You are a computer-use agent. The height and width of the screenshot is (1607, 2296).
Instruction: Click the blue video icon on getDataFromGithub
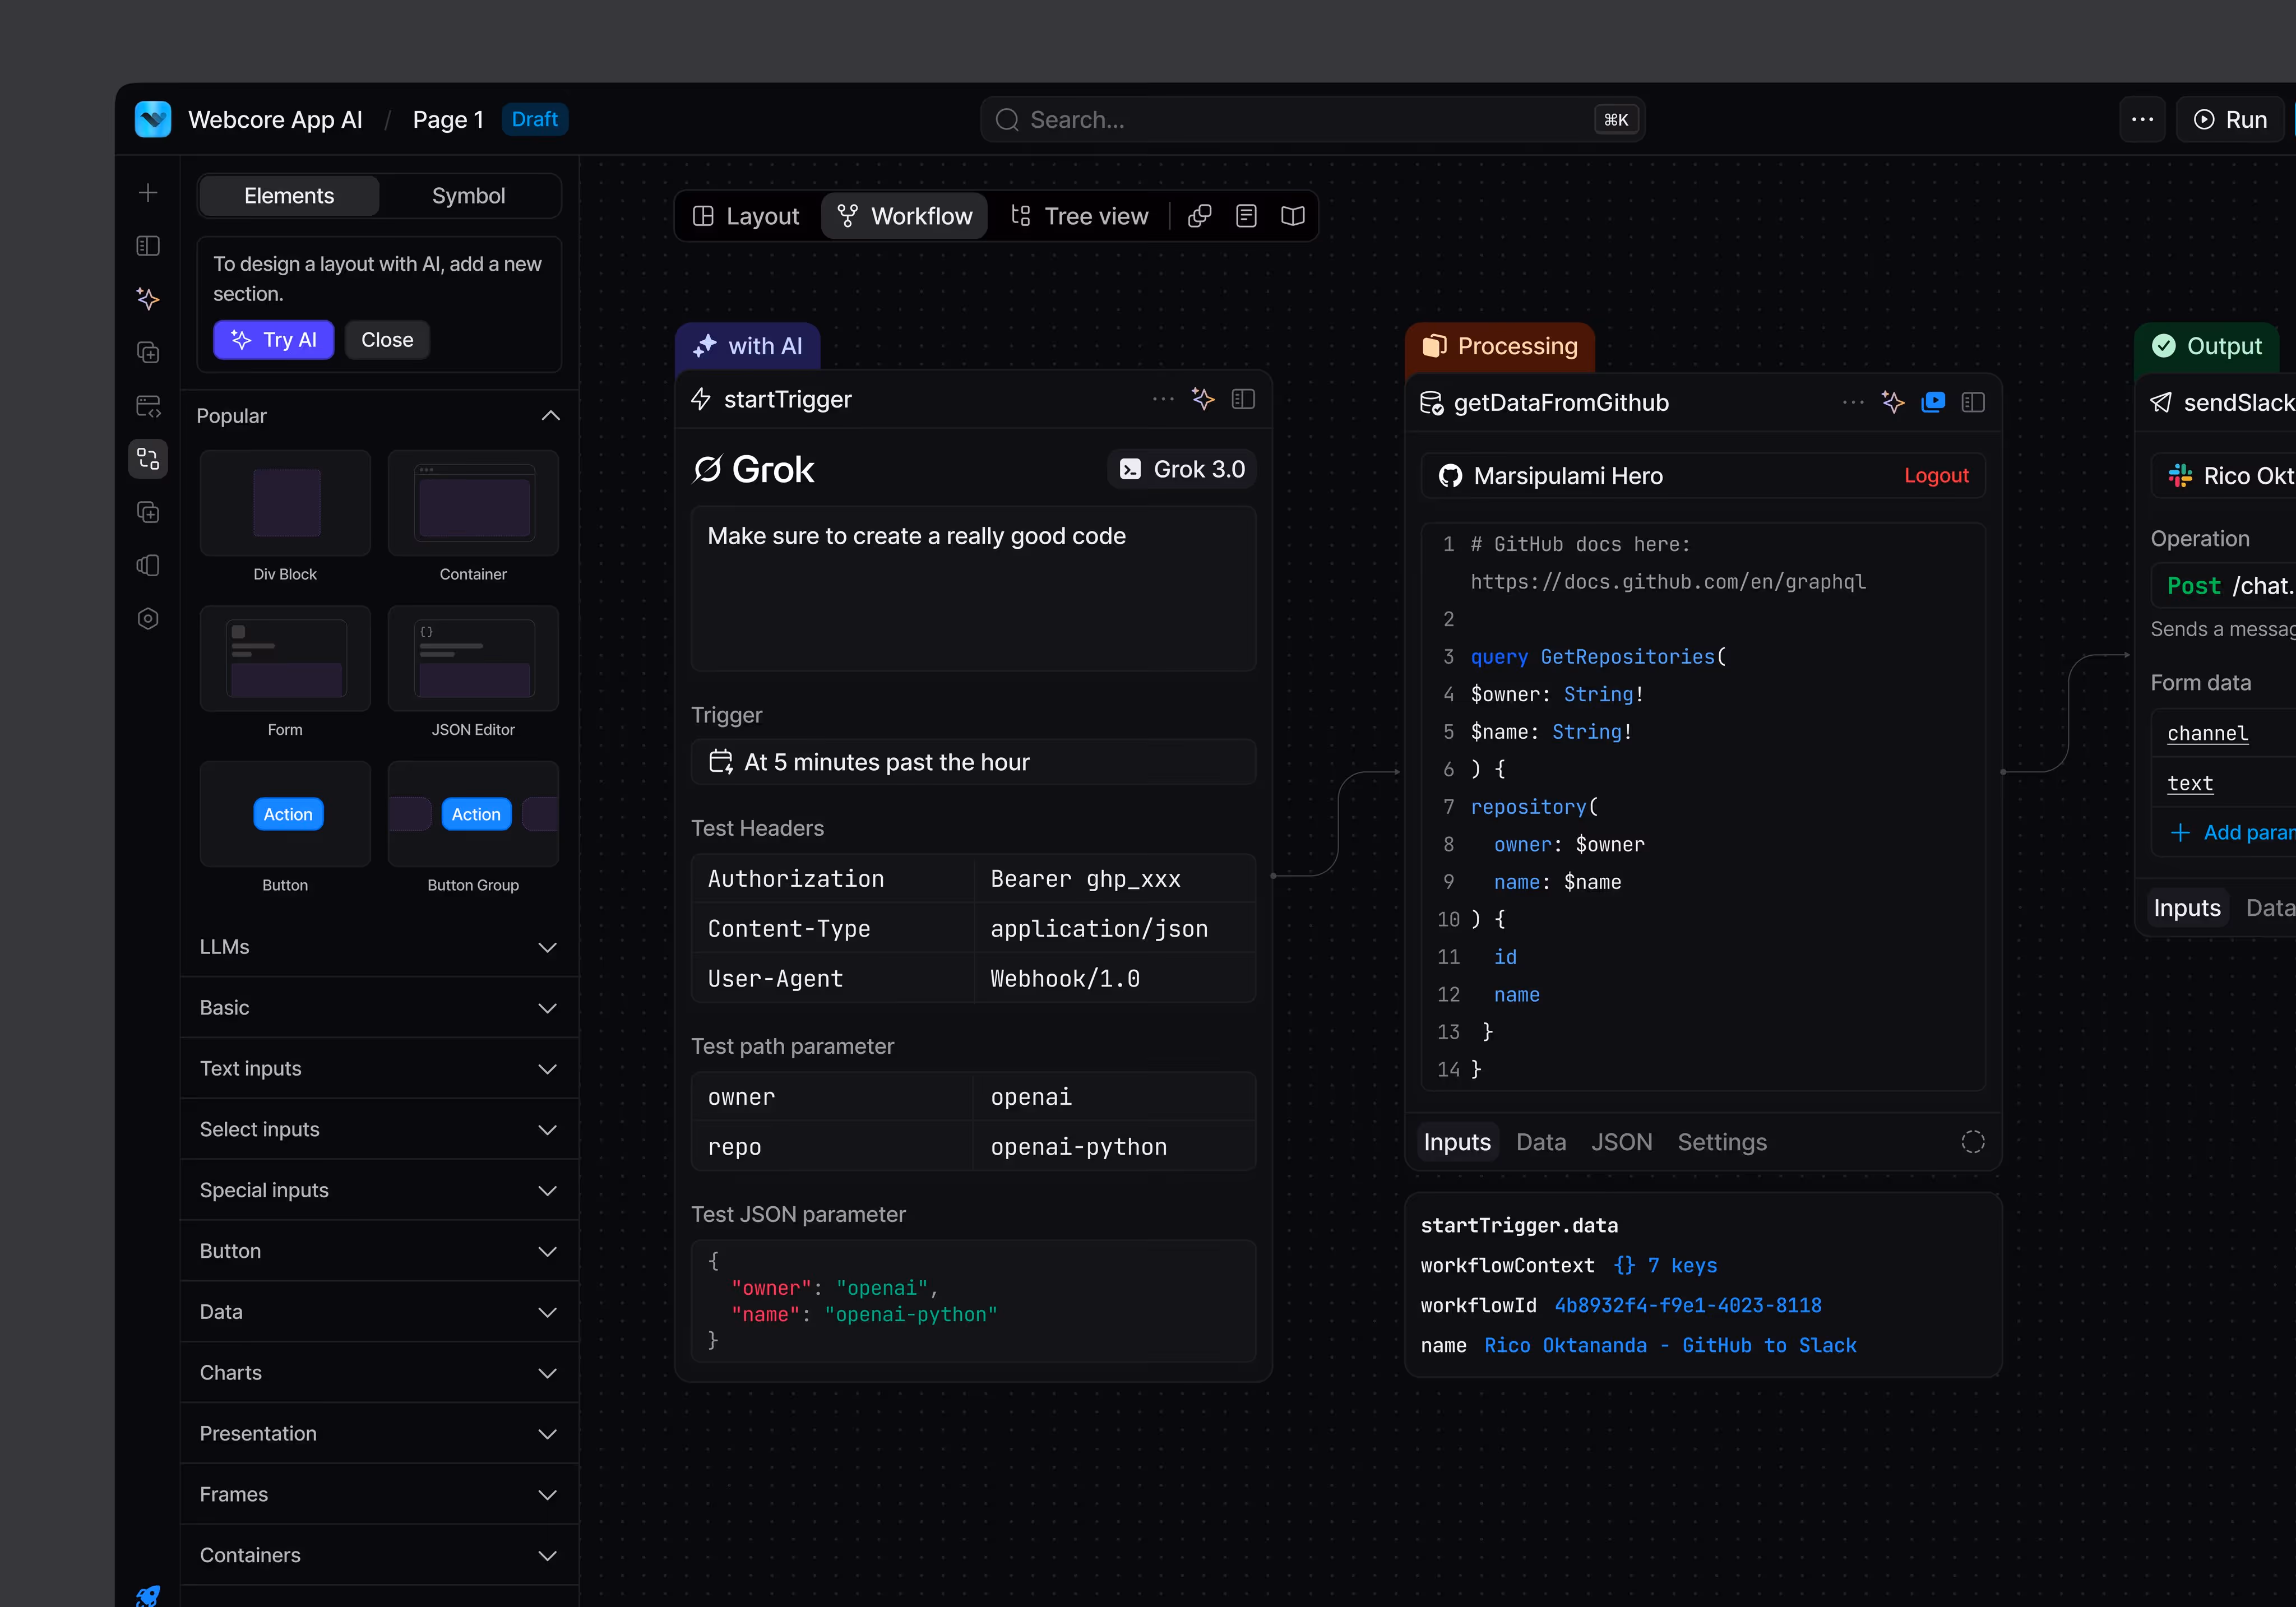[x=1933, y=402]
